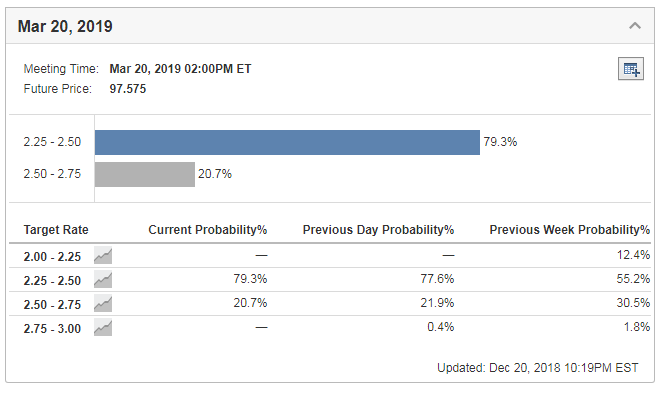Open chart icon for 2.50 - 2.75 rate
The width and height of the screenshot is (662, 399).
103,304
